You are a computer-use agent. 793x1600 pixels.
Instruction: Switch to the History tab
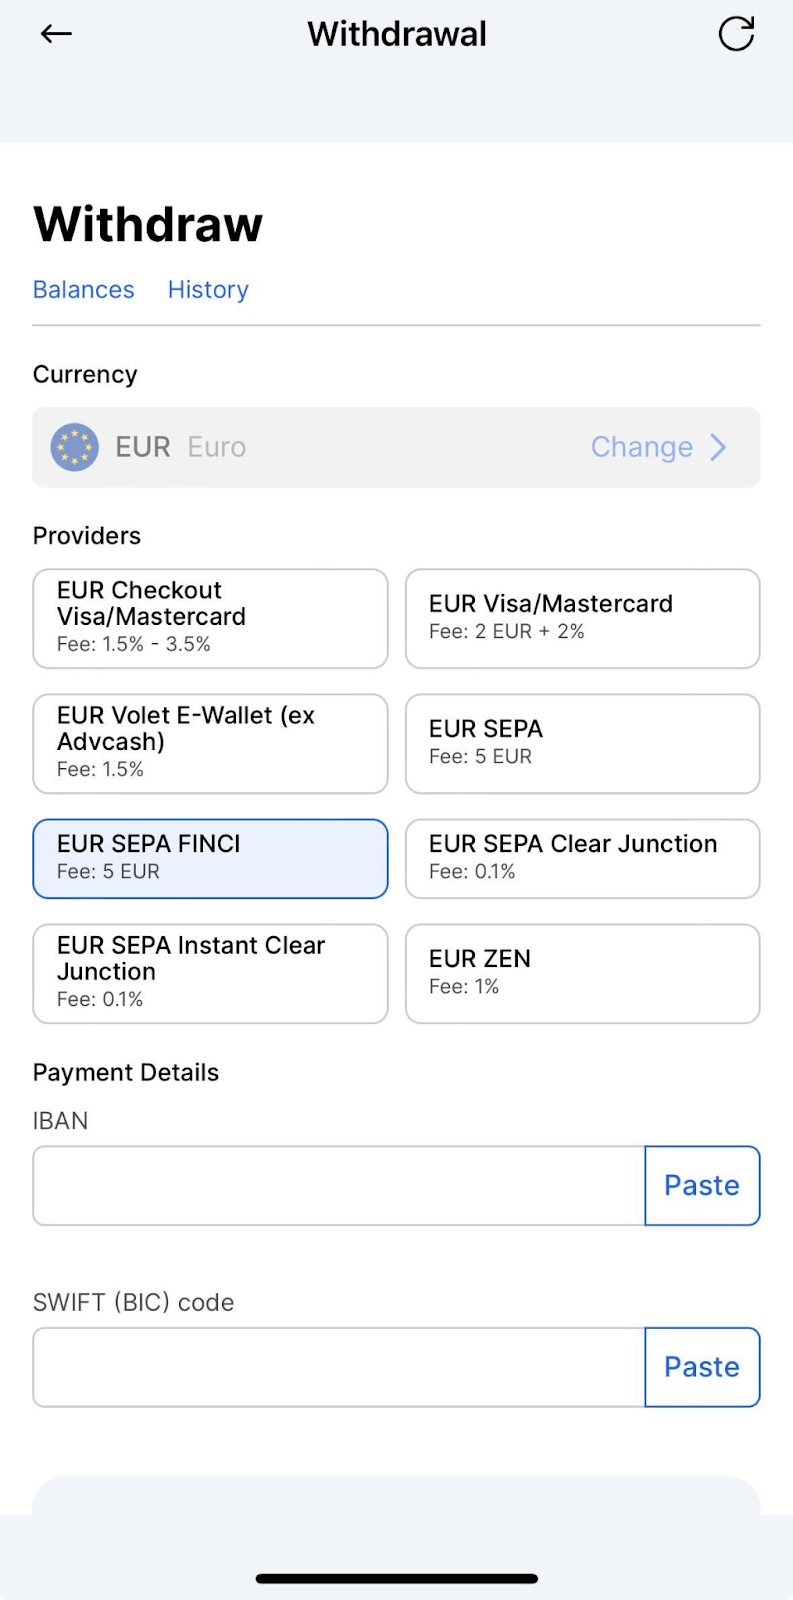pos(208,290)
